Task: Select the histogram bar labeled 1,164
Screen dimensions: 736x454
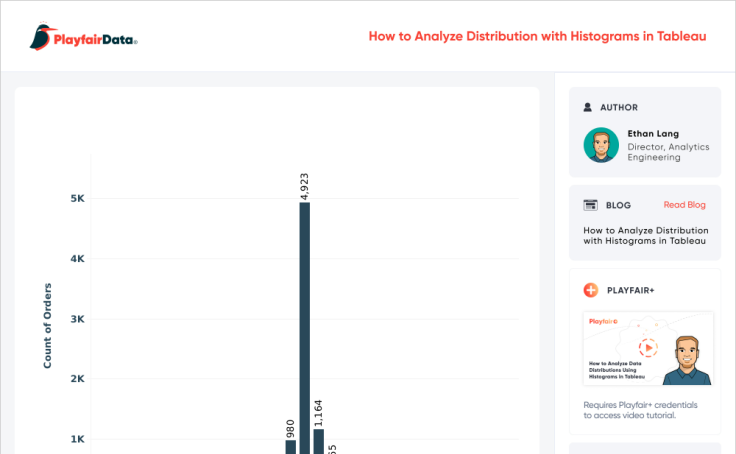Action: tap(318, 441)
